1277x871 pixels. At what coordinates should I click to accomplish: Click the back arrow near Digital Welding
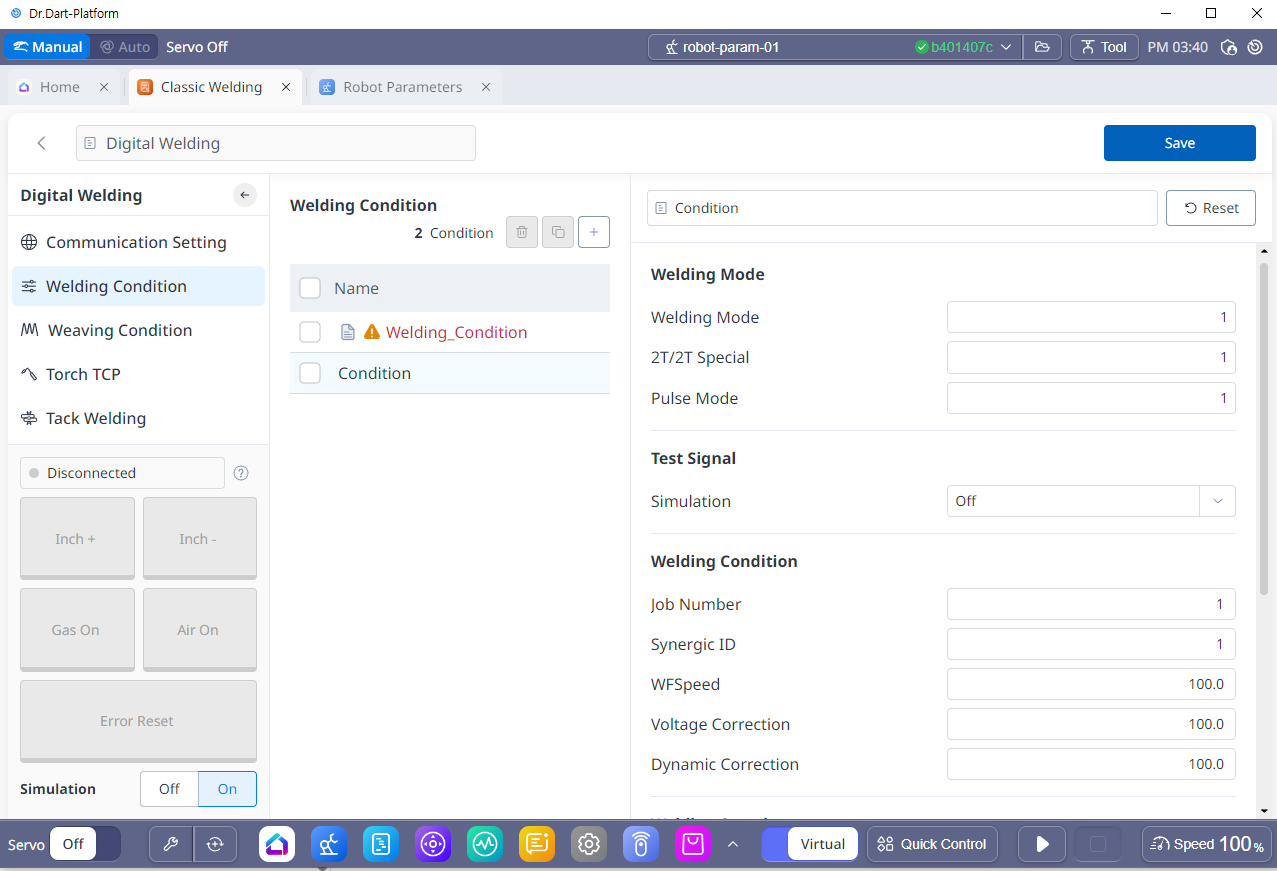point(42,143)
